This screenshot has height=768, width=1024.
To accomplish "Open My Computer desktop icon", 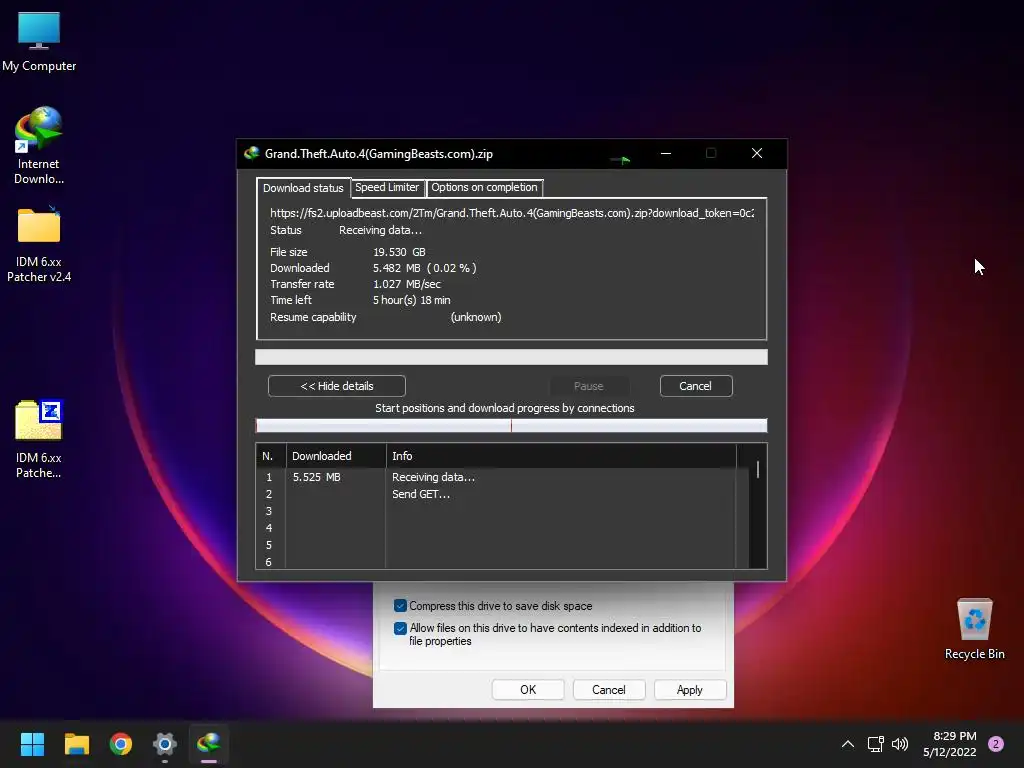I will (39, 41).
